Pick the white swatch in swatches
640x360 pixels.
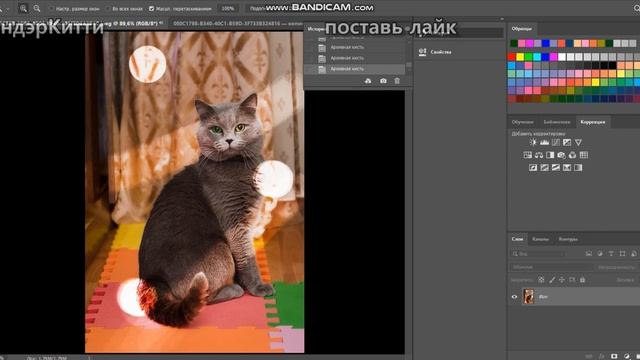pyautogui.click(x=562, y=57)
